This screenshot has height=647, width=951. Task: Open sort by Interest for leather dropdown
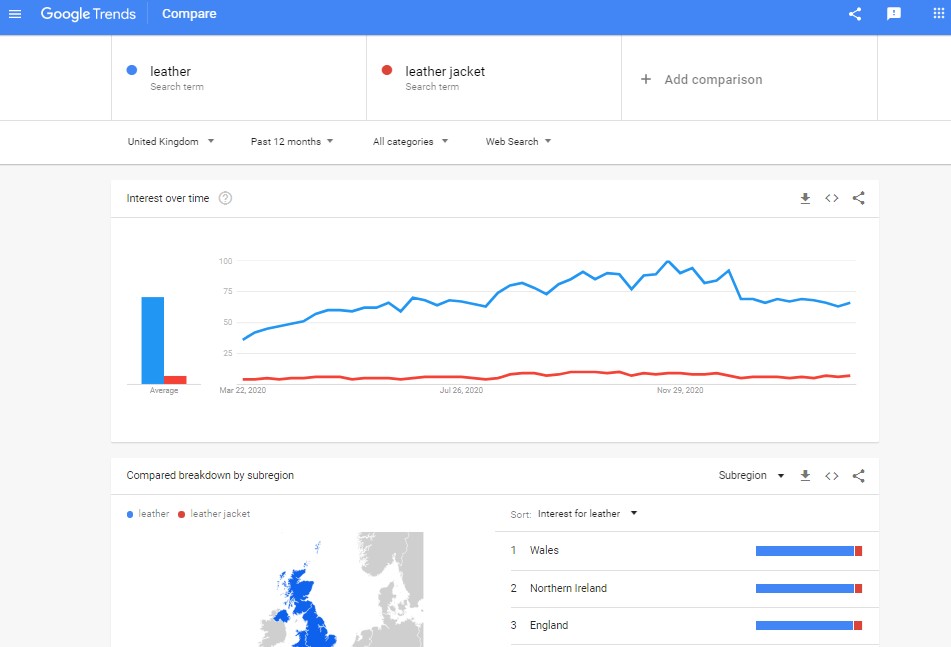pyautogui.click(x=587, y=514)
